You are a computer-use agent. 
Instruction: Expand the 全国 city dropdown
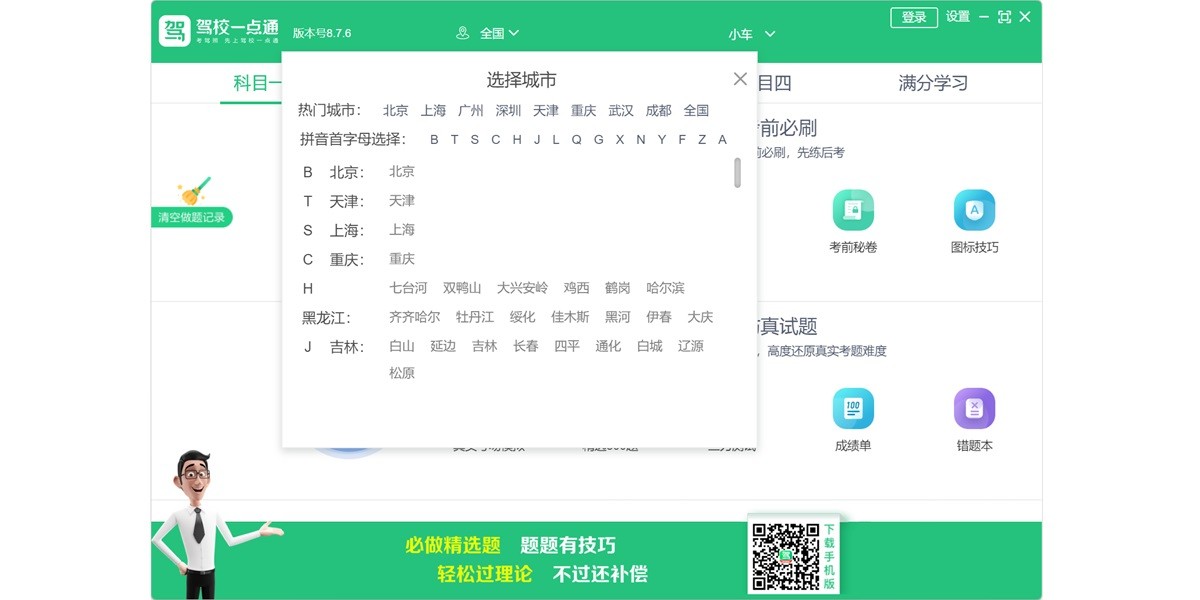point(497,31)
